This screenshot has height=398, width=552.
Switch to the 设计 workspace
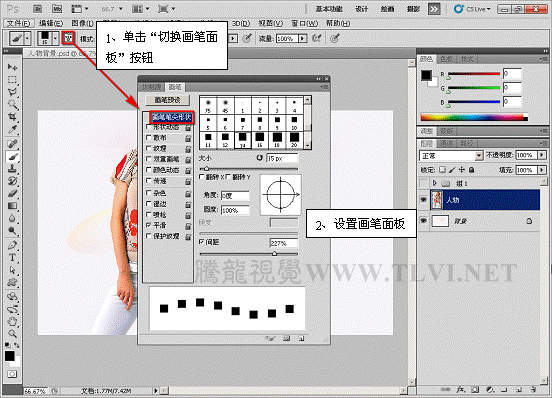tap(361, 9)
